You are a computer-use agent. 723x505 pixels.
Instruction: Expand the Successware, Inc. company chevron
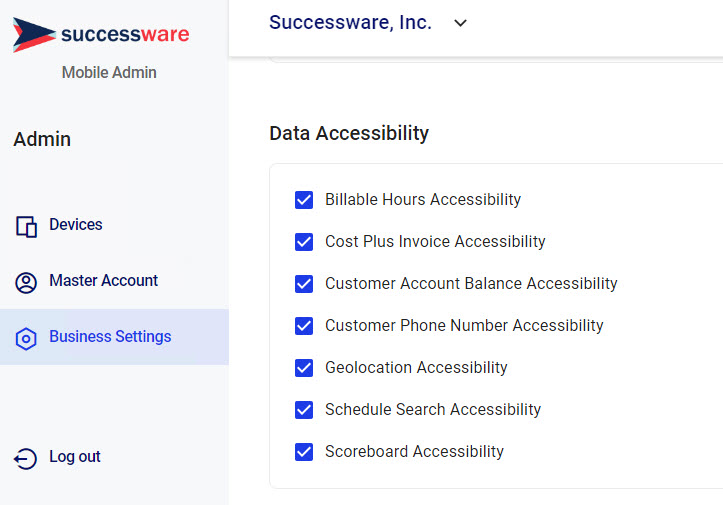460,23
